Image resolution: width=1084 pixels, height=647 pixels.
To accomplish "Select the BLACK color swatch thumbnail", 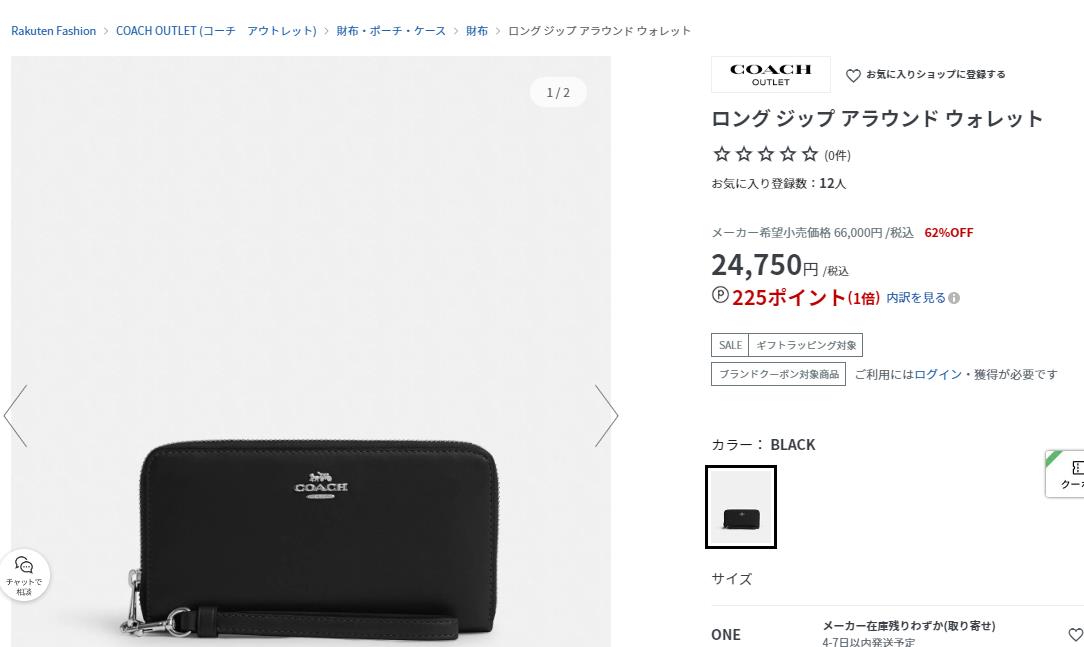I will coord(741,507).
